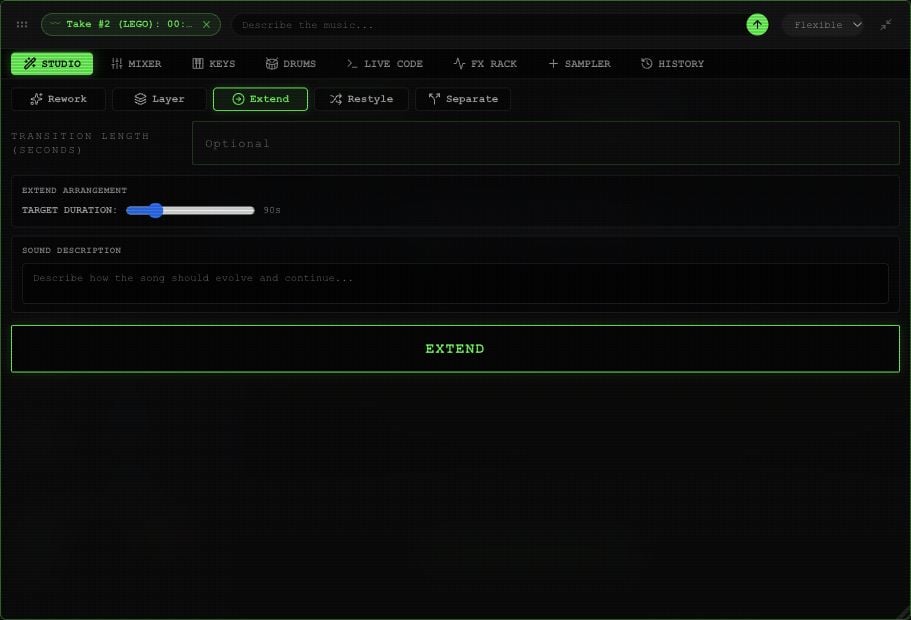Click the Take #2 (LEGO) chip label
The height and width of the screenshot is (620, 911).
128,24
